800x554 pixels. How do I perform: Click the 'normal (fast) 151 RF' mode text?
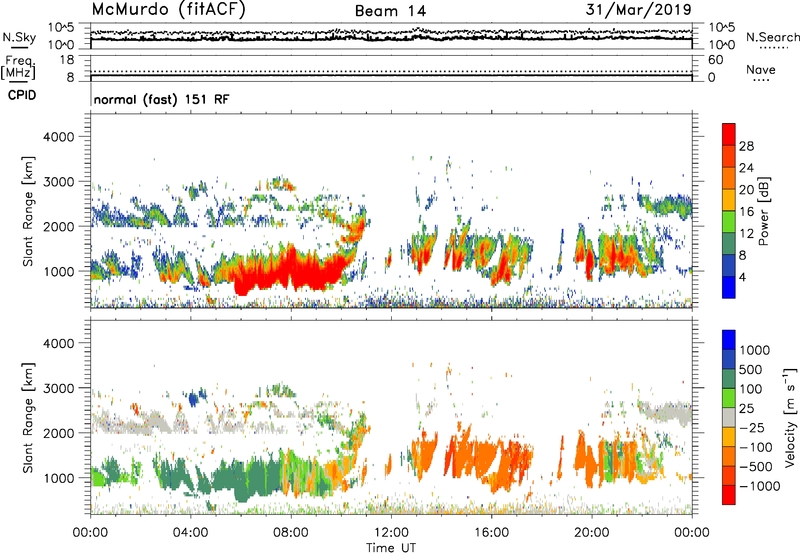coord(161,99)
